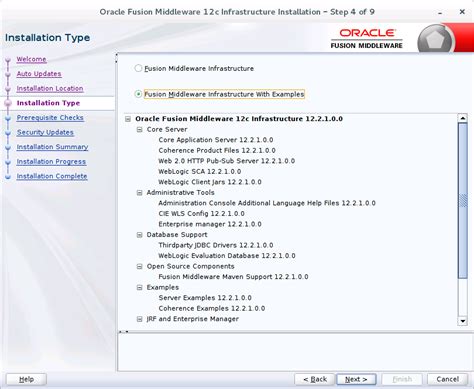This screenshot has width=474, height=389.
Task: Select Coherence Product Files 12.2.1.0.0
Action: click(x=217, y=151)
